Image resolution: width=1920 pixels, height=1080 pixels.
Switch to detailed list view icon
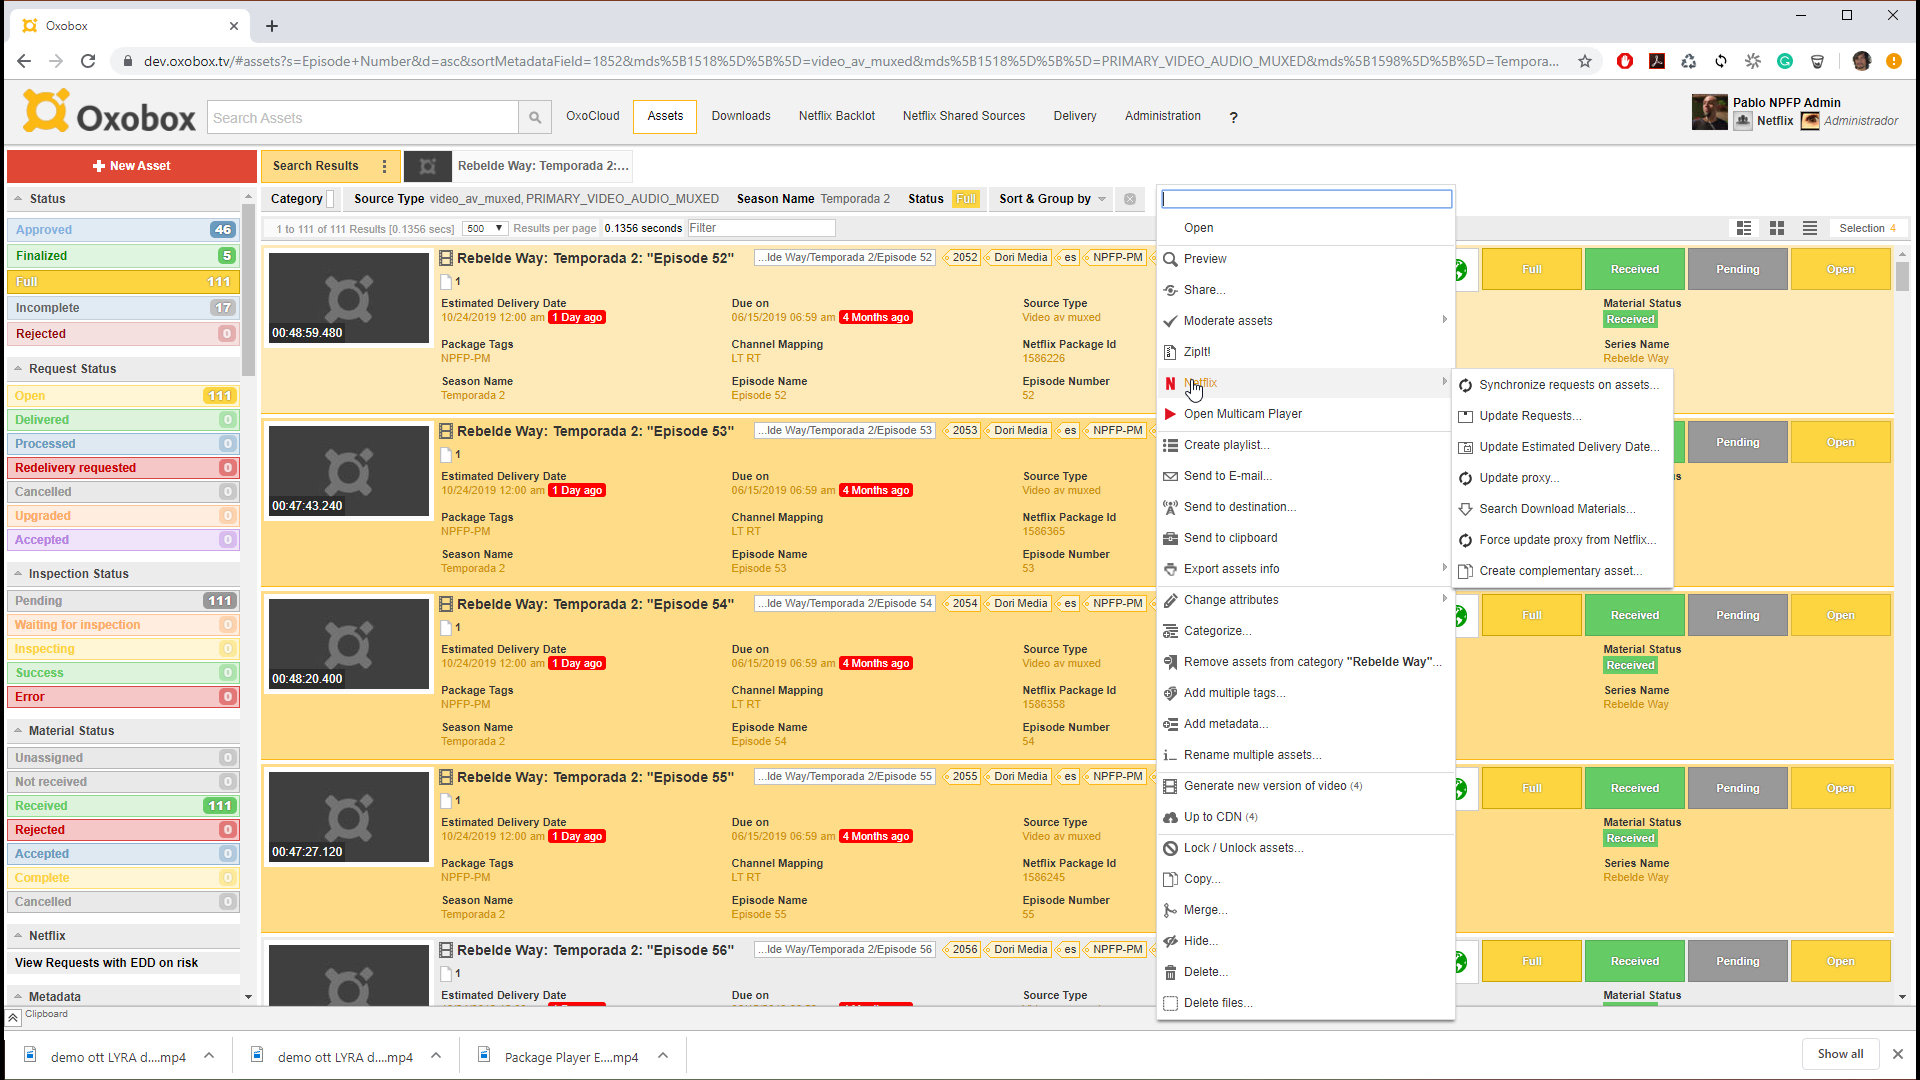point(1744,228)
